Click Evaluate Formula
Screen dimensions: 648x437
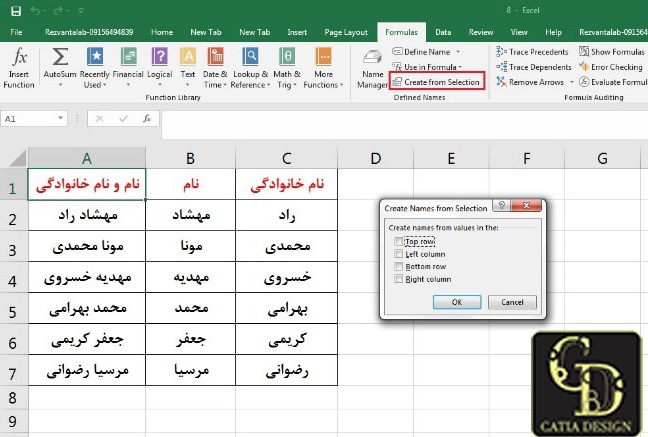pyautogui.click(x=613, y=82)
